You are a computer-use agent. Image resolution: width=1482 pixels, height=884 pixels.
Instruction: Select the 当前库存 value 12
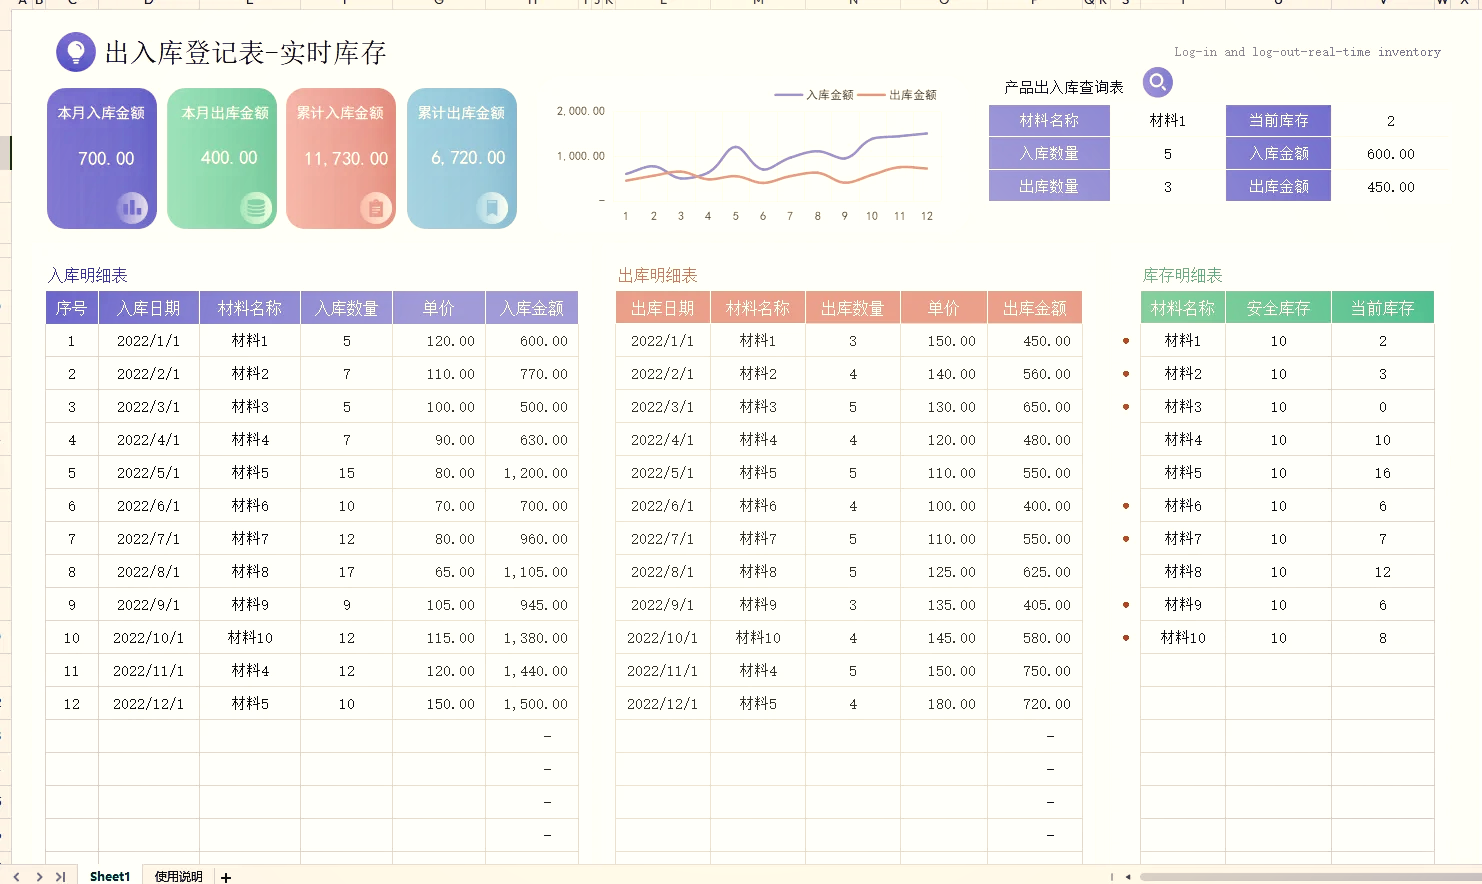tap(1382, 572)
